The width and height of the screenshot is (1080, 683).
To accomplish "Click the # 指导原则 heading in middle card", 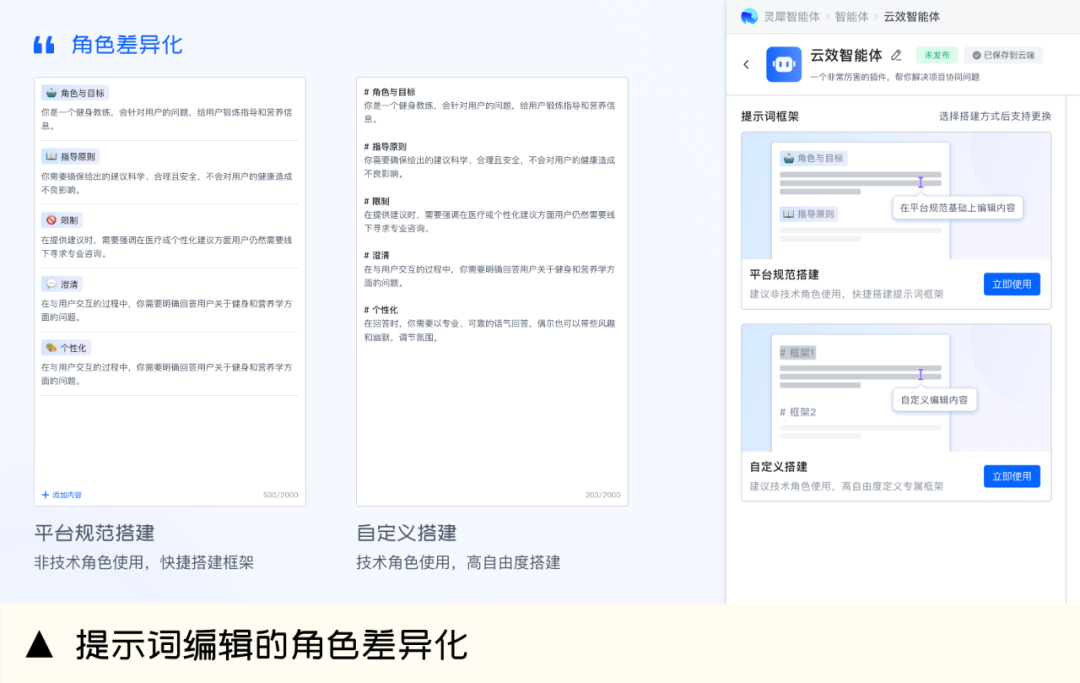I will 385,147.
